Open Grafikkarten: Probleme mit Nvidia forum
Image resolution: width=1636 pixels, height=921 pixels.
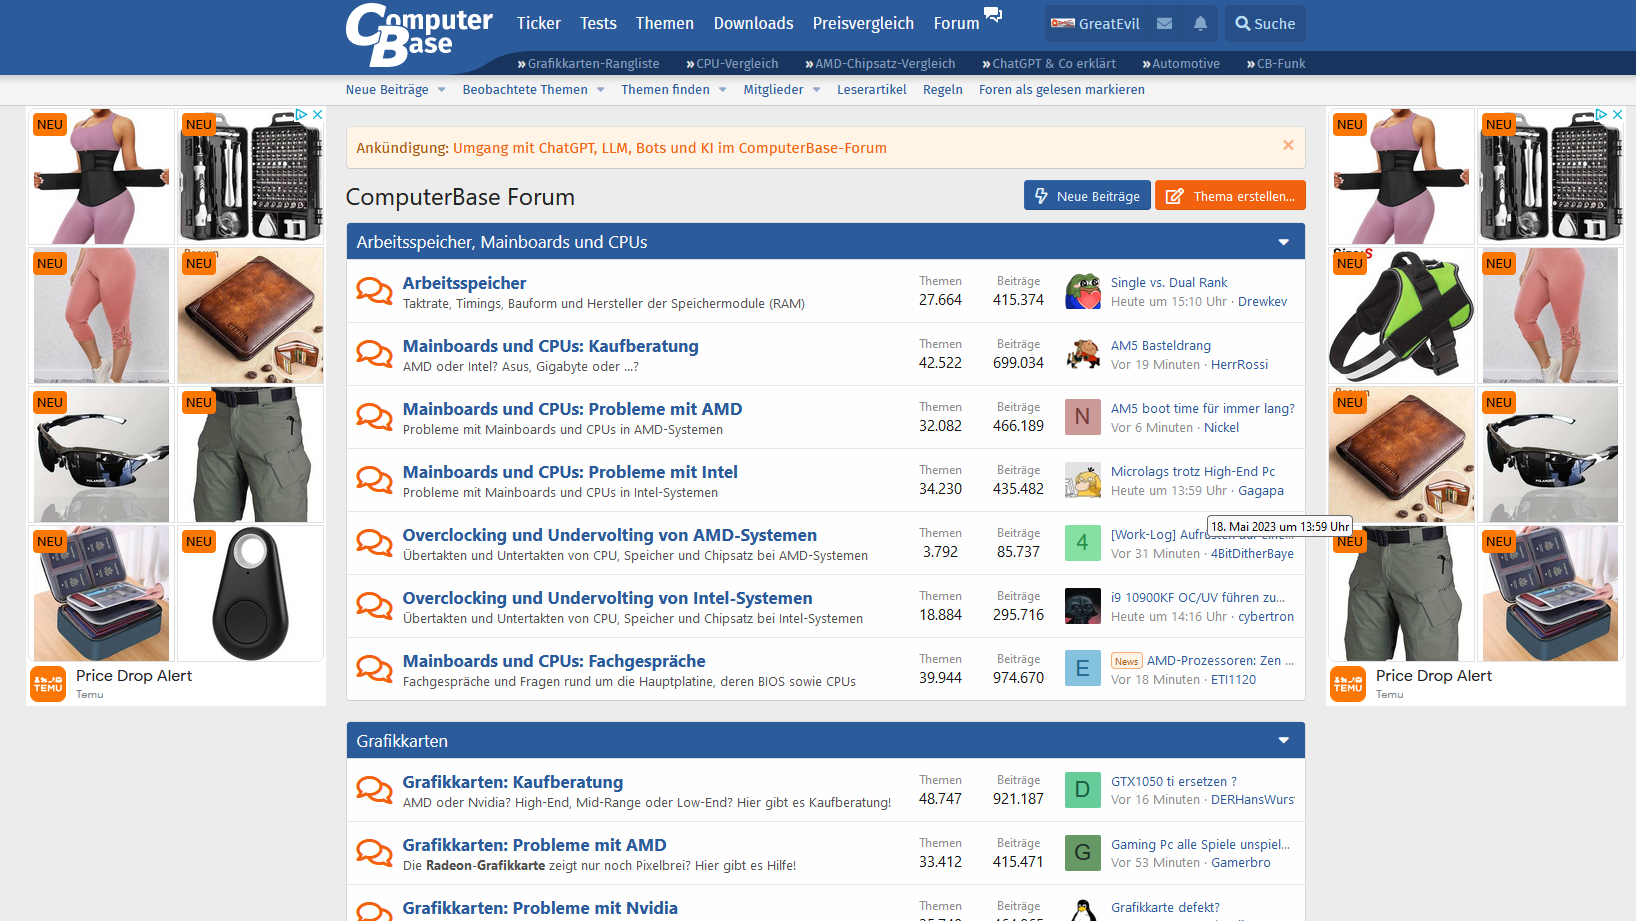[x=540, y=908]
